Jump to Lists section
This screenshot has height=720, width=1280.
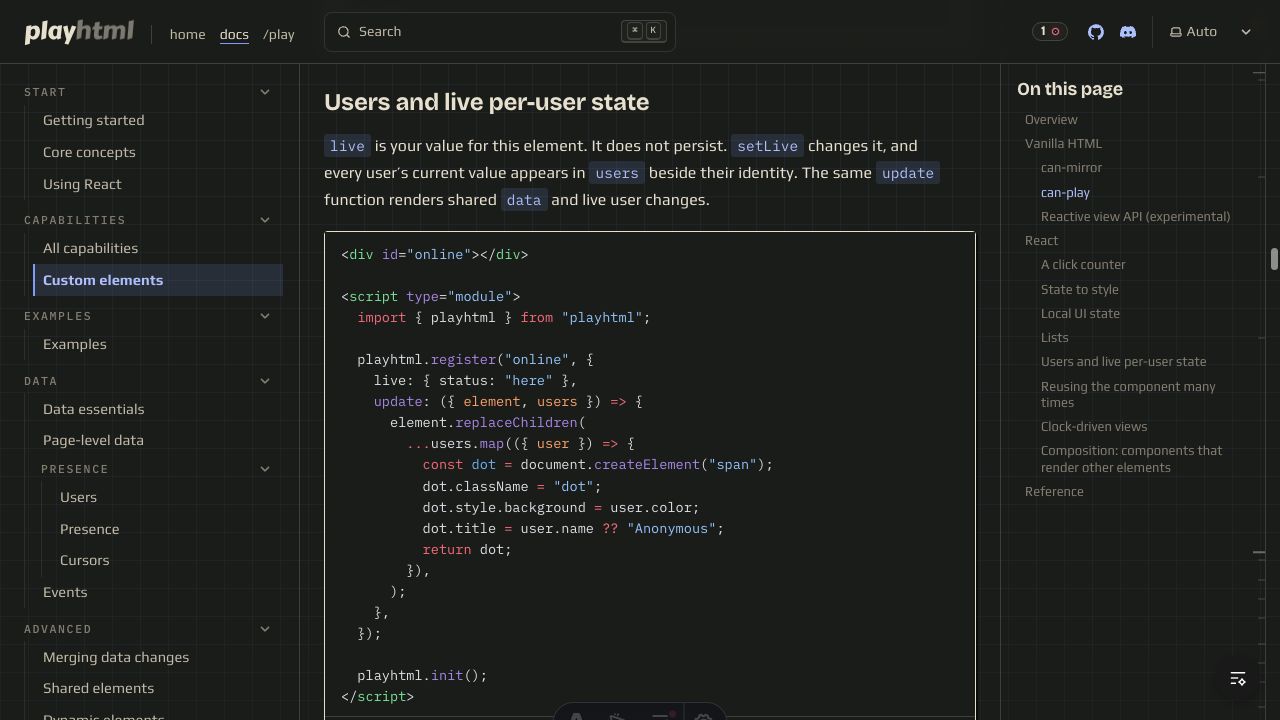click(1054, 337)
